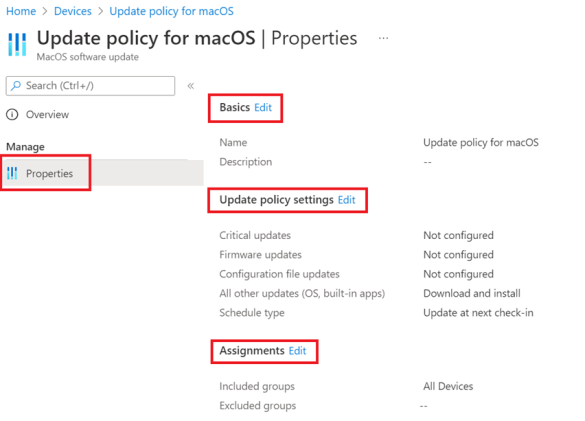Click the Properties icon in Manage section
This screenshot has height=421, width=585.
click(12, 173)
